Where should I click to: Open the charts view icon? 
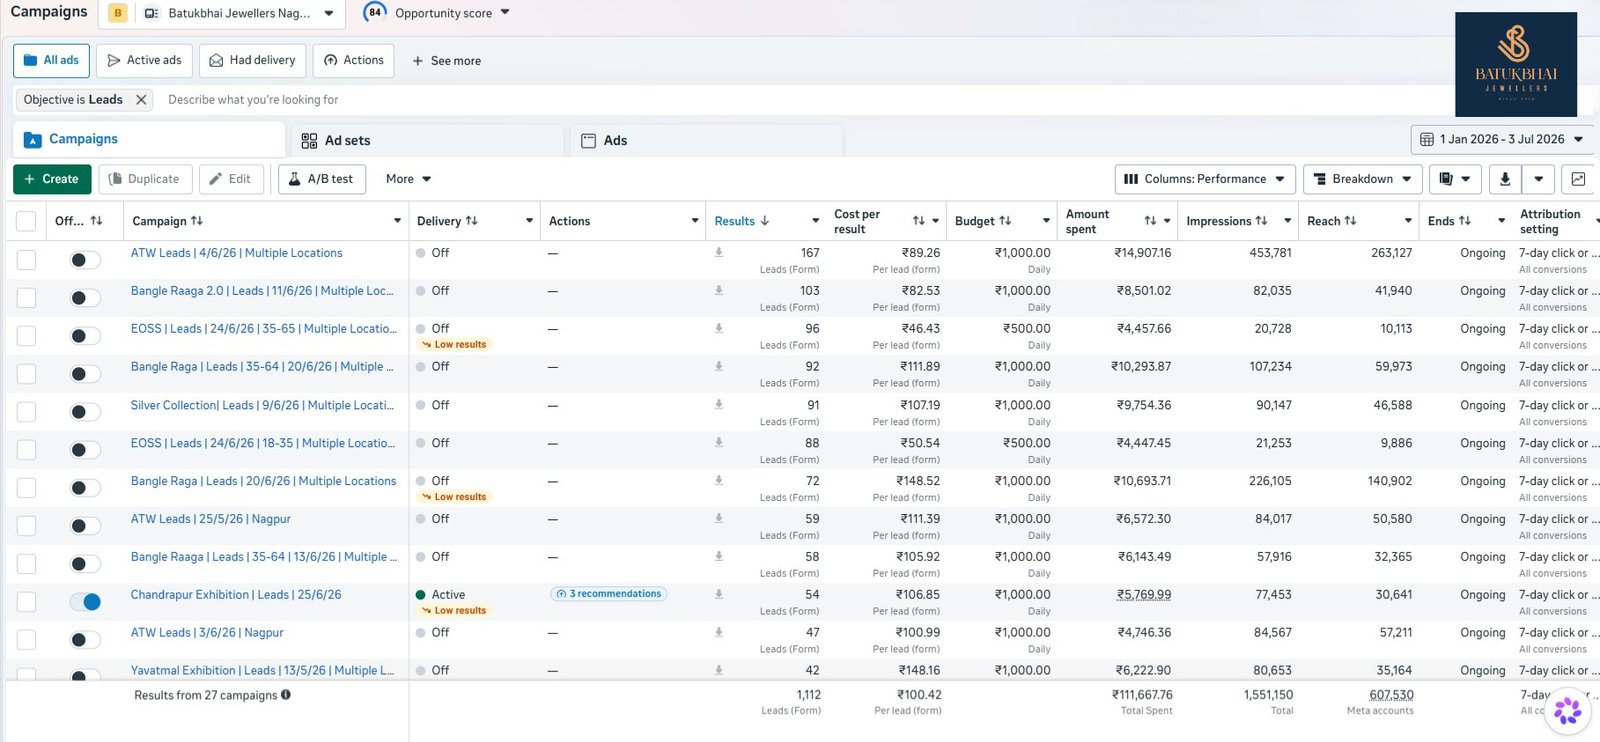[1578, 179]
